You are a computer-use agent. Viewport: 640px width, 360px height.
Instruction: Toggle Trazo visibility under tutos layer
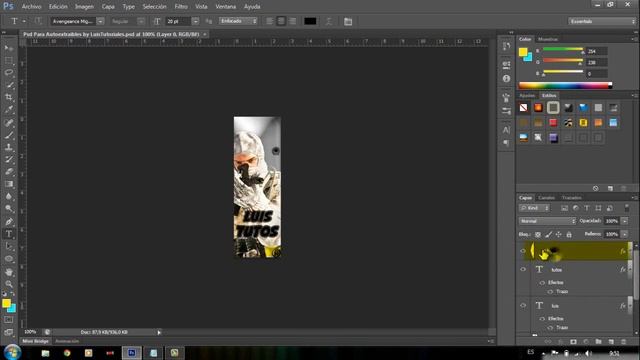550,291
